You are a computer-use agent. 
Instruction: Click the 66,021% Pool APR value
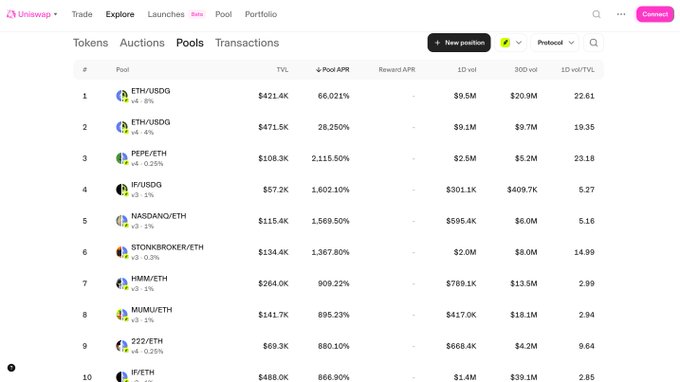333,96
